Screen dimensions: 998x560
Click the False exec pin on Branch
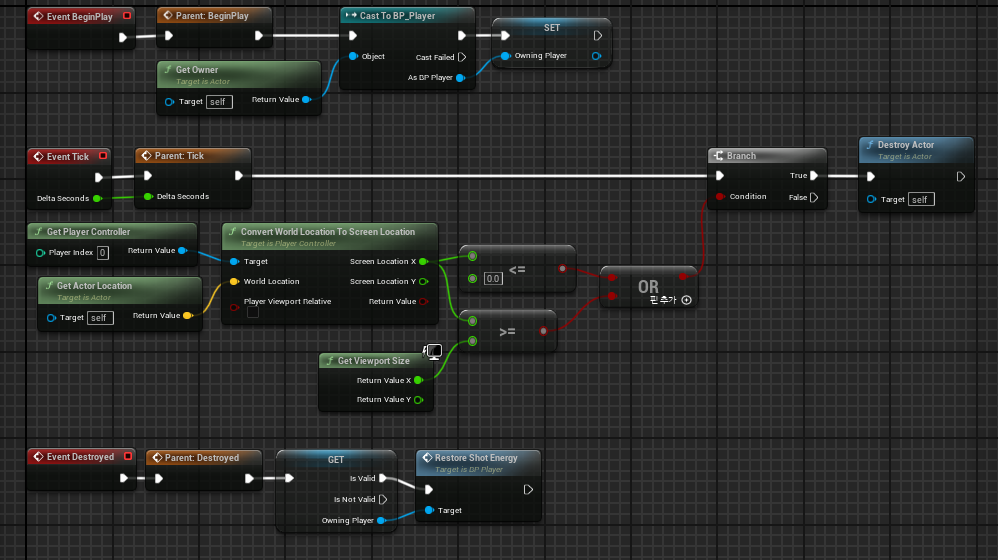pyautogui.click(x=813, y=197)
